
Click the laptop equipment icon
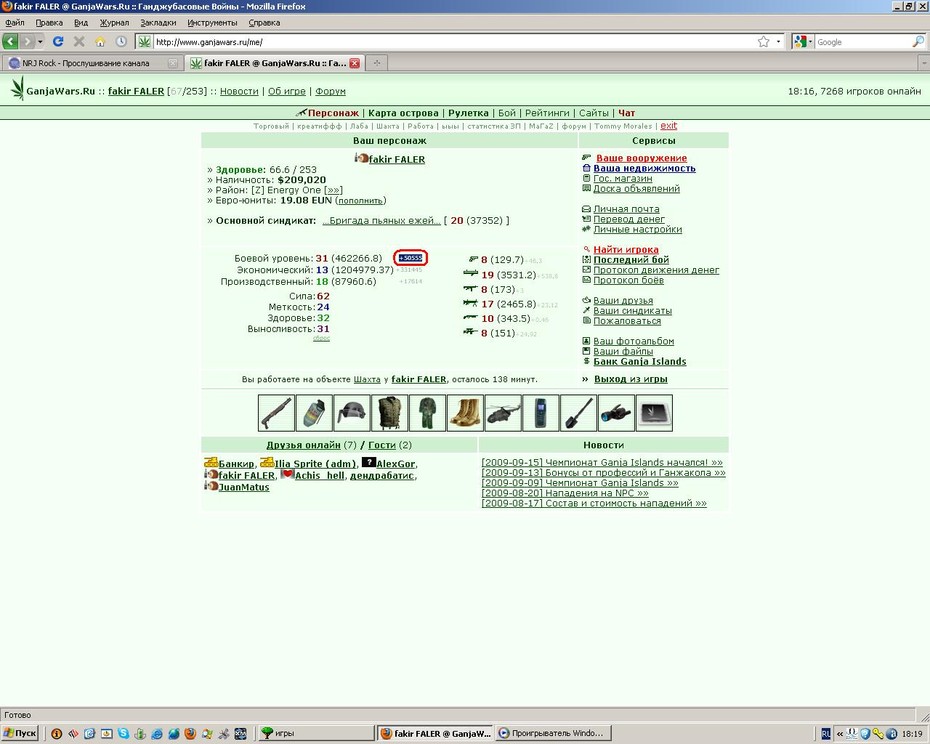tap(654, 413)
